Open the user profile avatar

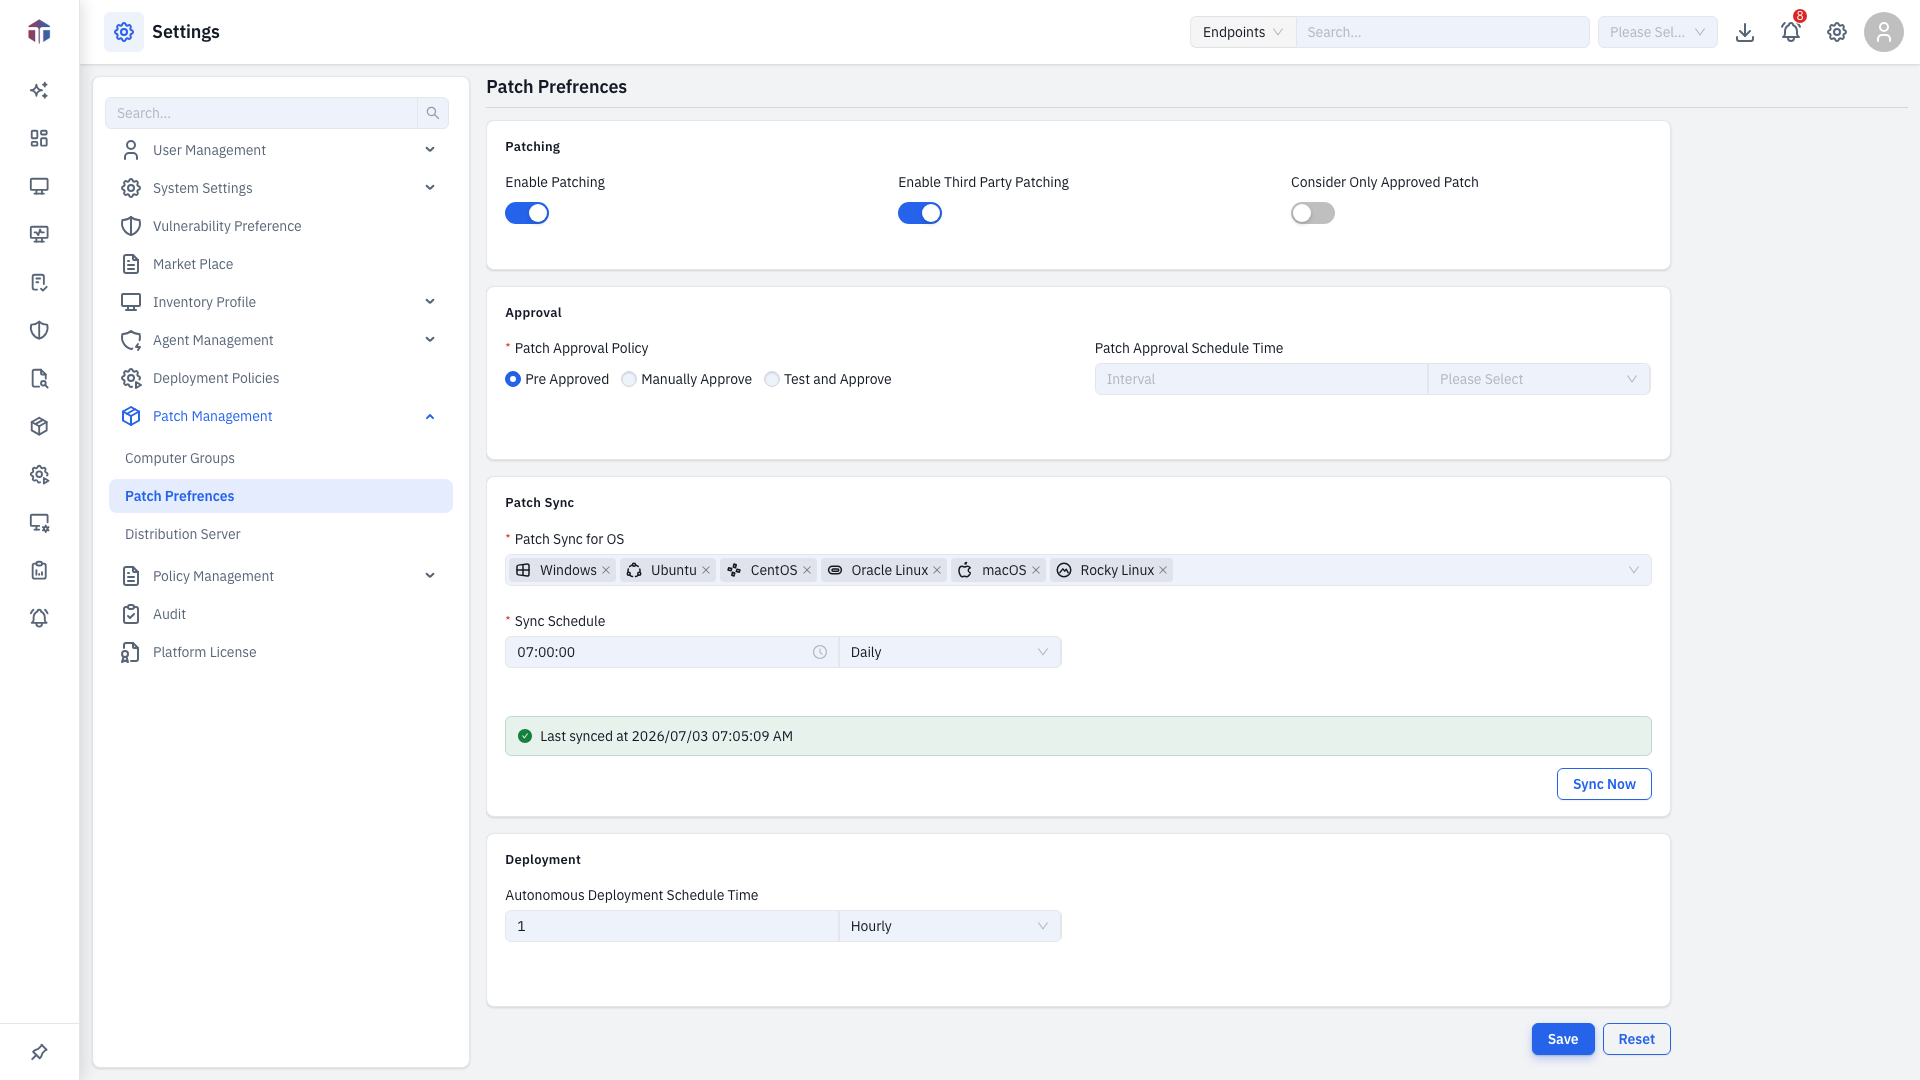(1884, 32)
